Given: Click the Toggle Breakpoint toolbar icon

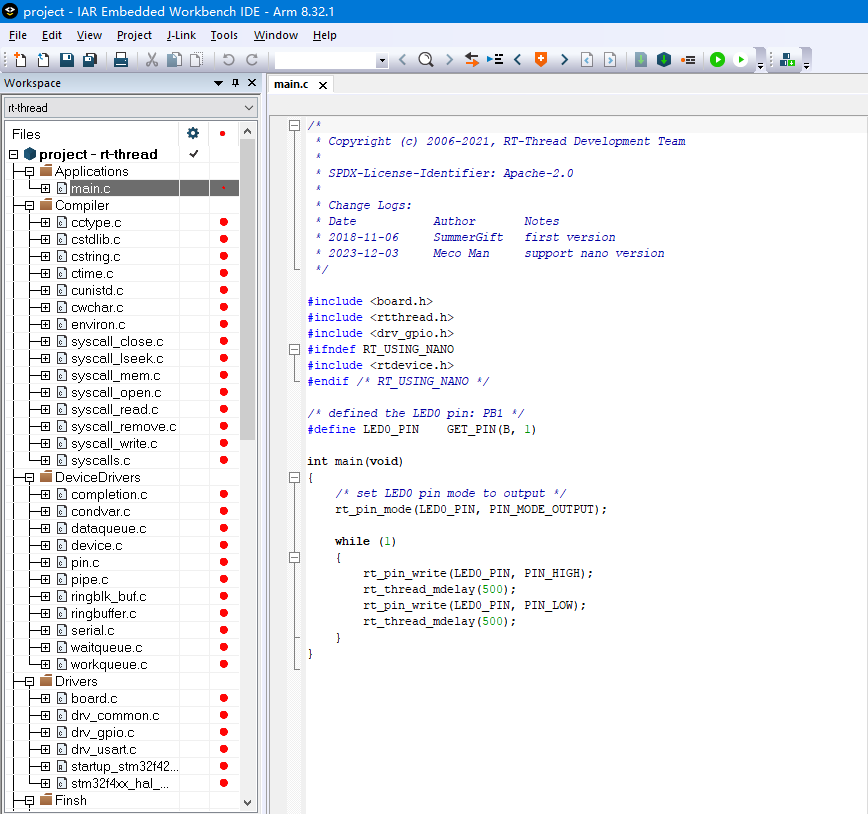Looking at the screenshot, I should coord(688,60).
